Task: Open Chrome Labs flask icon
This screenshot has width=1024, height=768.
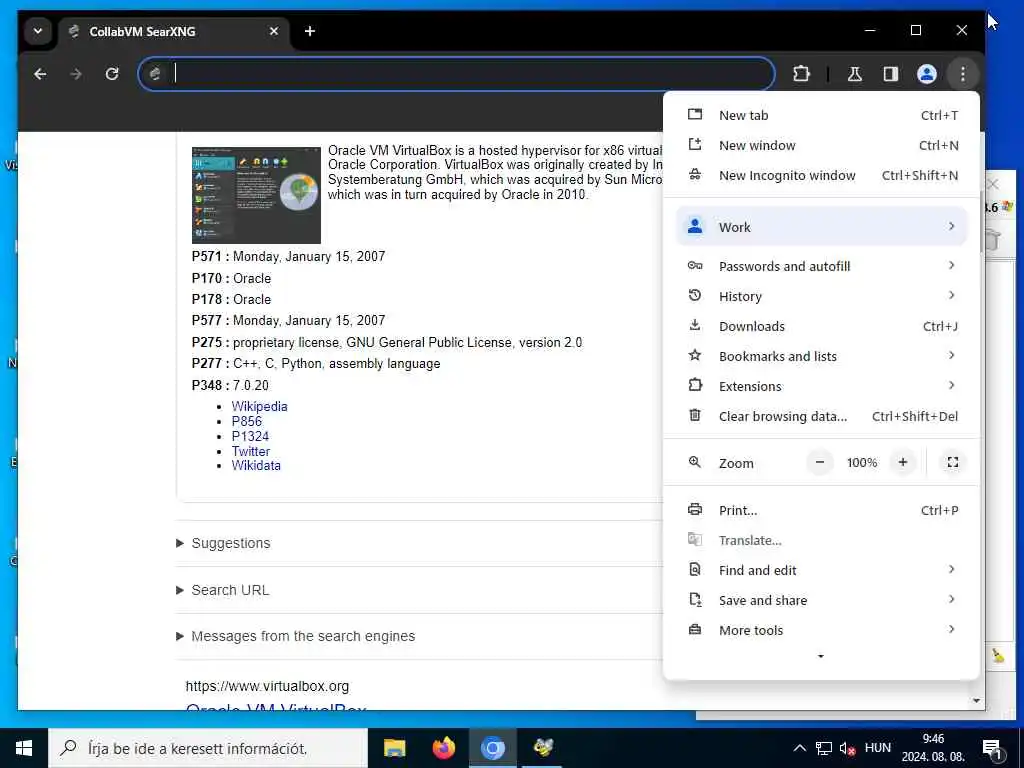Action: (854, 74)
